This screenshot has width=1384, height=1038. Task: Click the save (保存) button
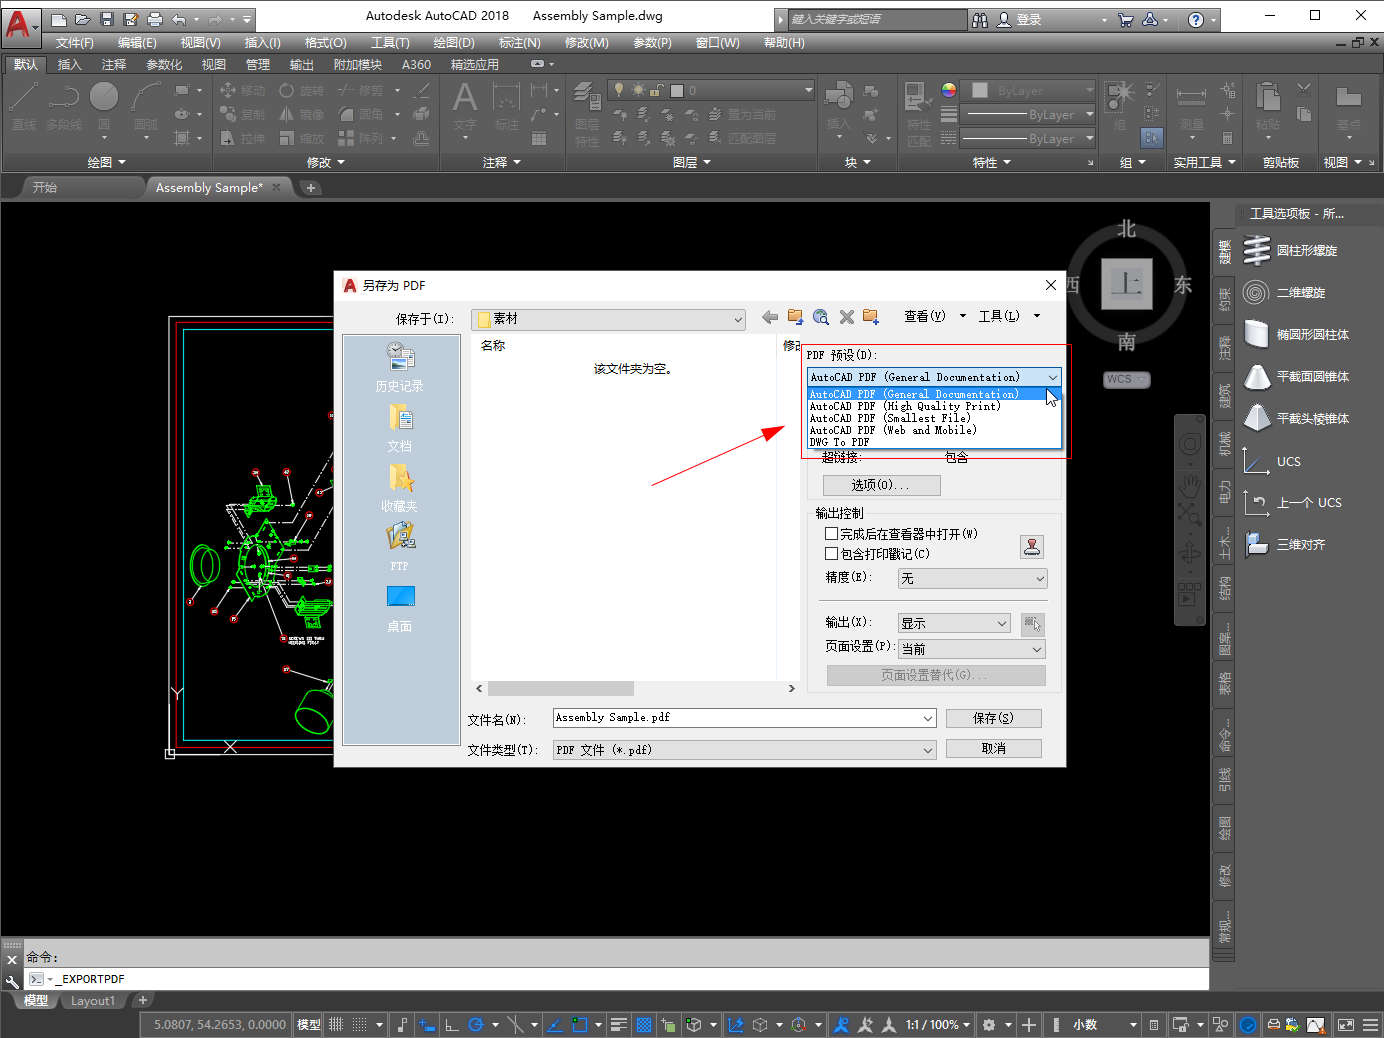click(993, 718)
